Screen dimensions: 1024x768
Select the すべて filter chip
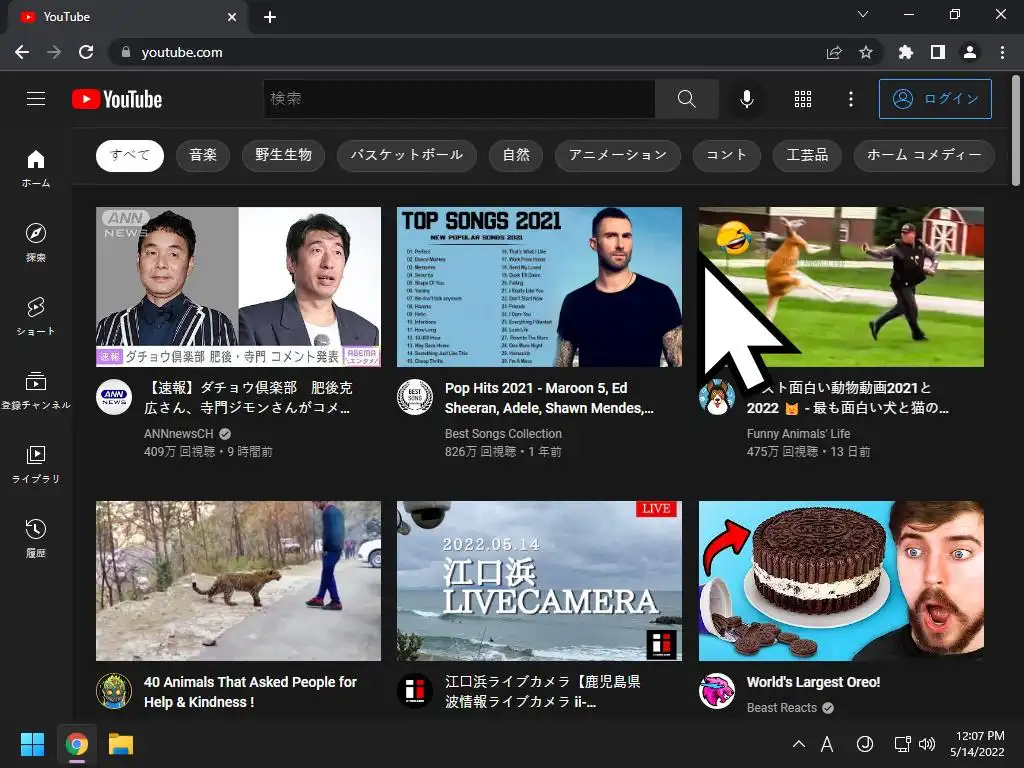click(x=130, y=155)
